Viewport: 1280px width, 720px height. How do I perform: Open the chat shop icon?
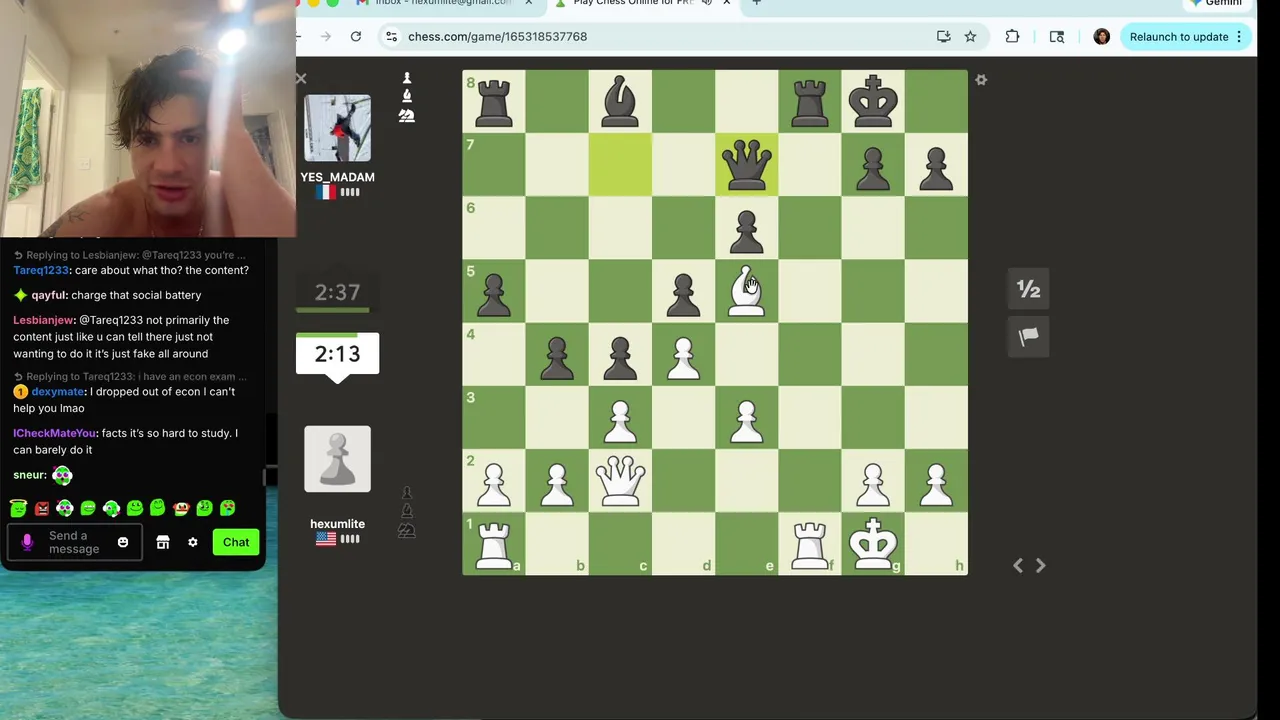pos(163,542)
